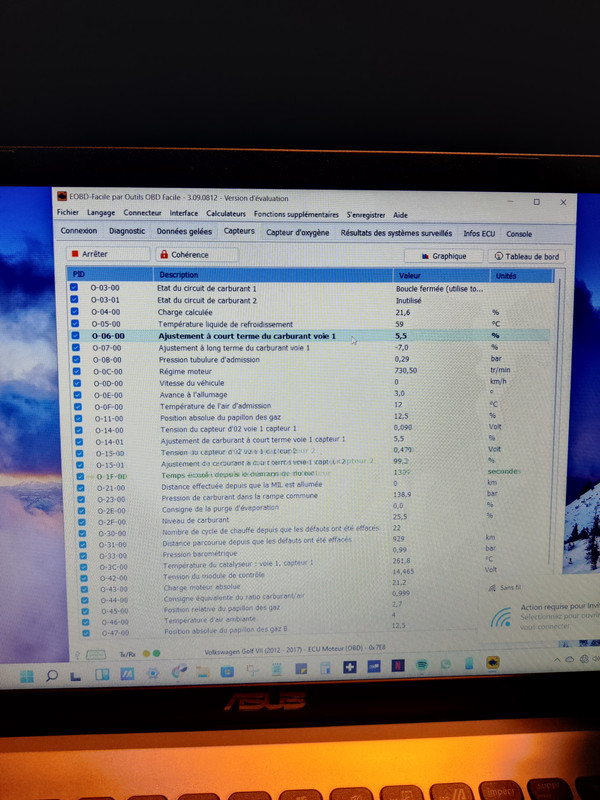Open the Graphique chart view
The image size is (600, 800).
tap(443, 256)
